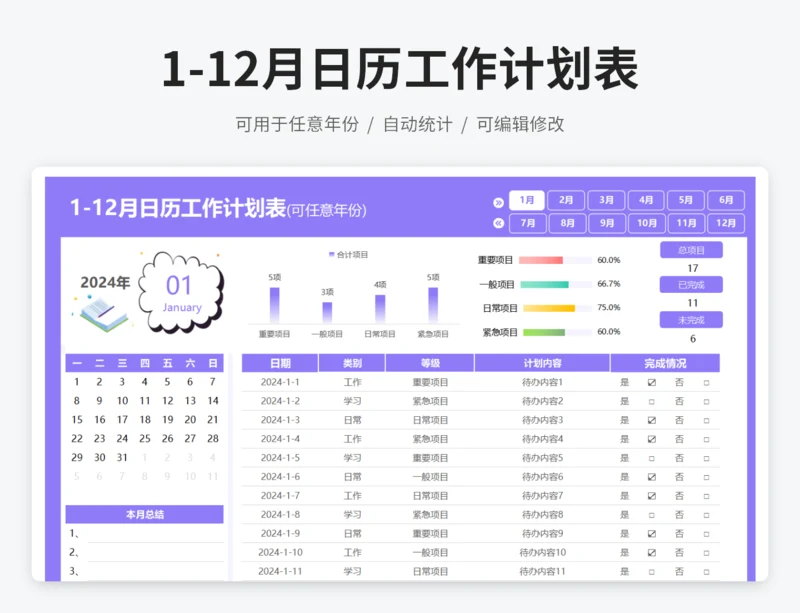Viewport: 800px width, 613px height.
Task: Uncheck 是 for row 2024-1-1
Action: coord(652,382)
